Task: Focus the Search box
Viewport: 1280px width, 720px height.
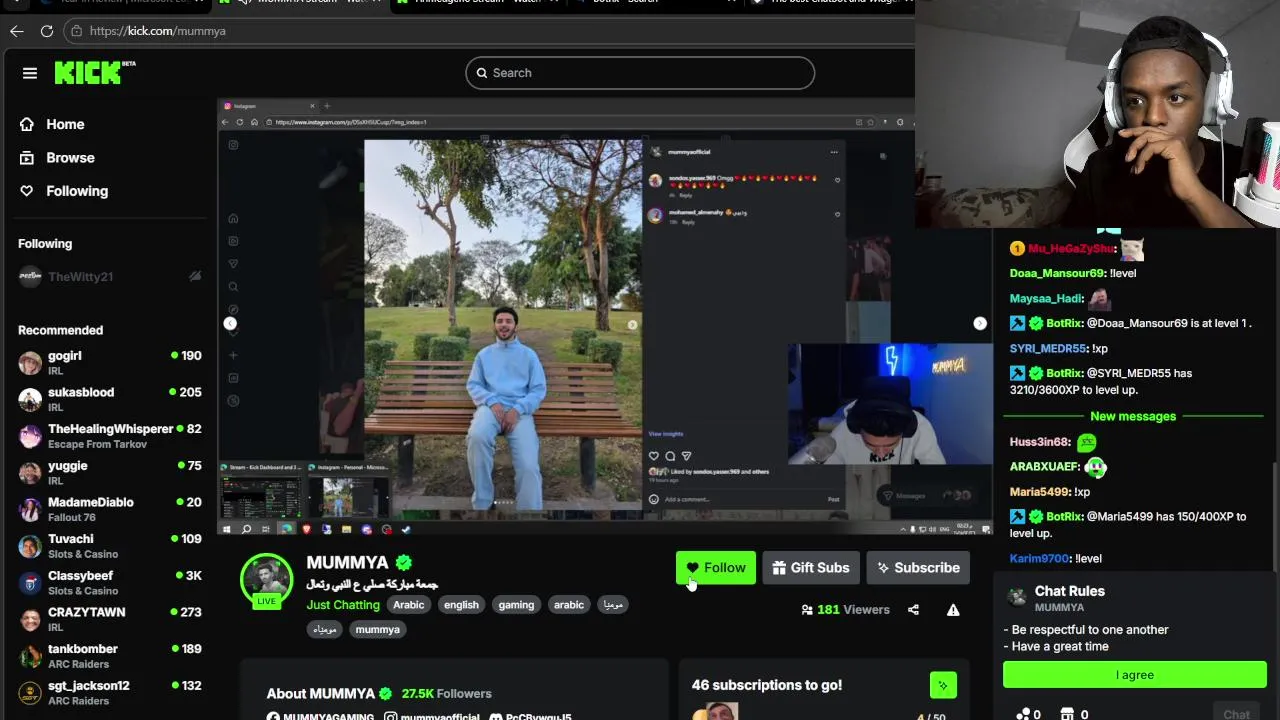Action: click(640, 73)
